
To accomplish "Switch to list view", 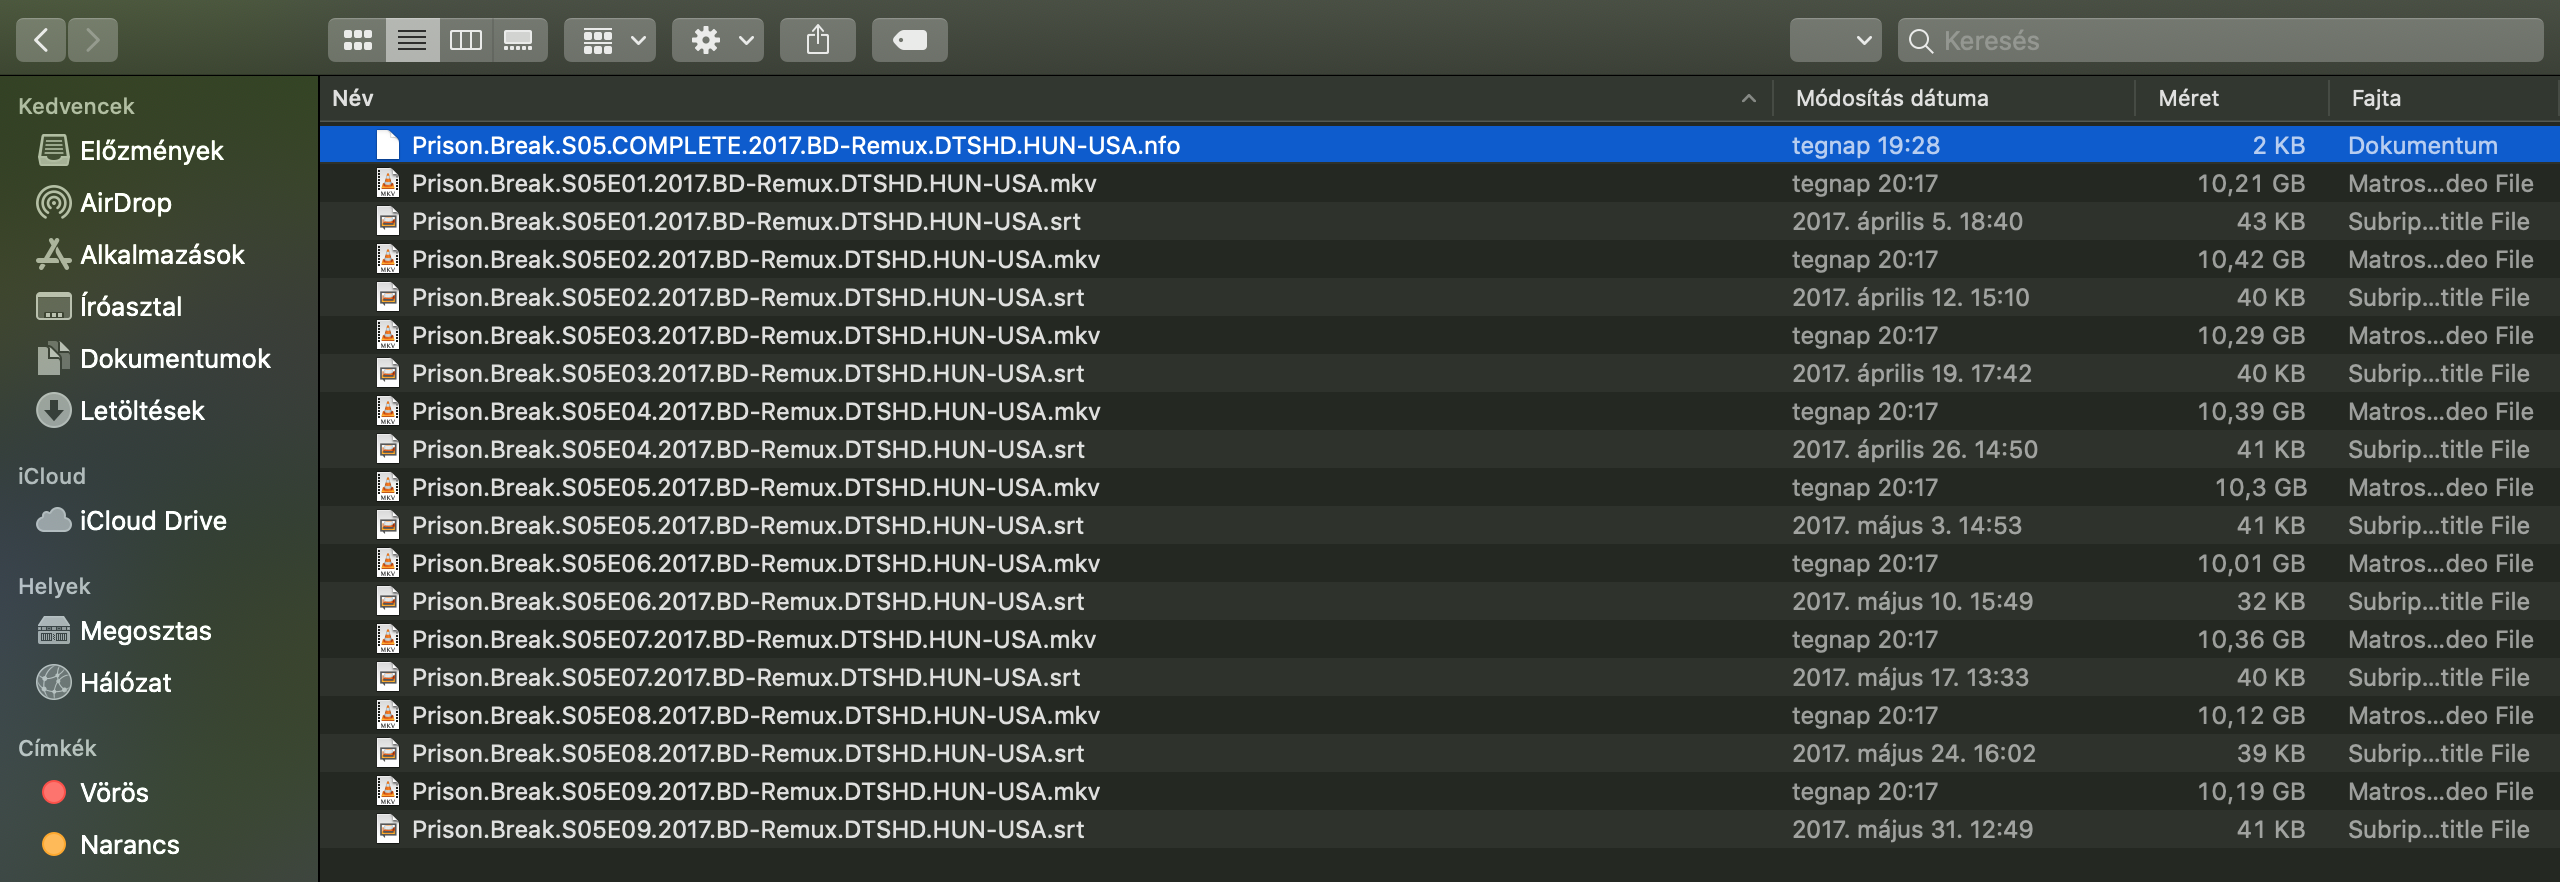I will pyautogui.click(x=412, y=40).
